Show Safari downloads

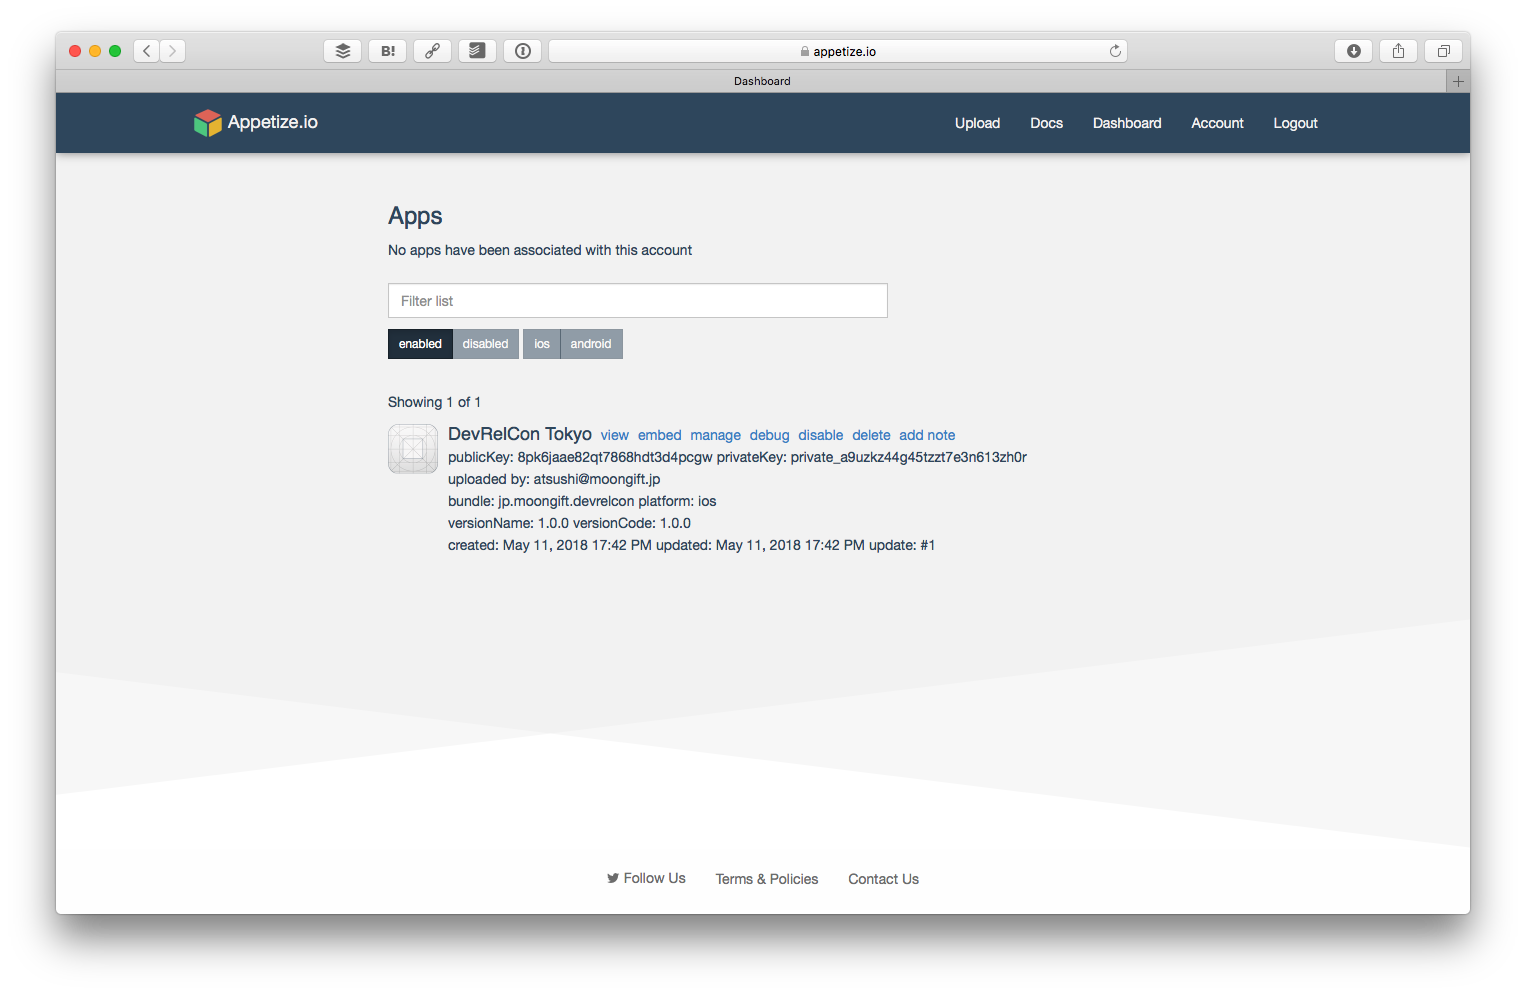pyautogui.click(x=1353, y=51)
